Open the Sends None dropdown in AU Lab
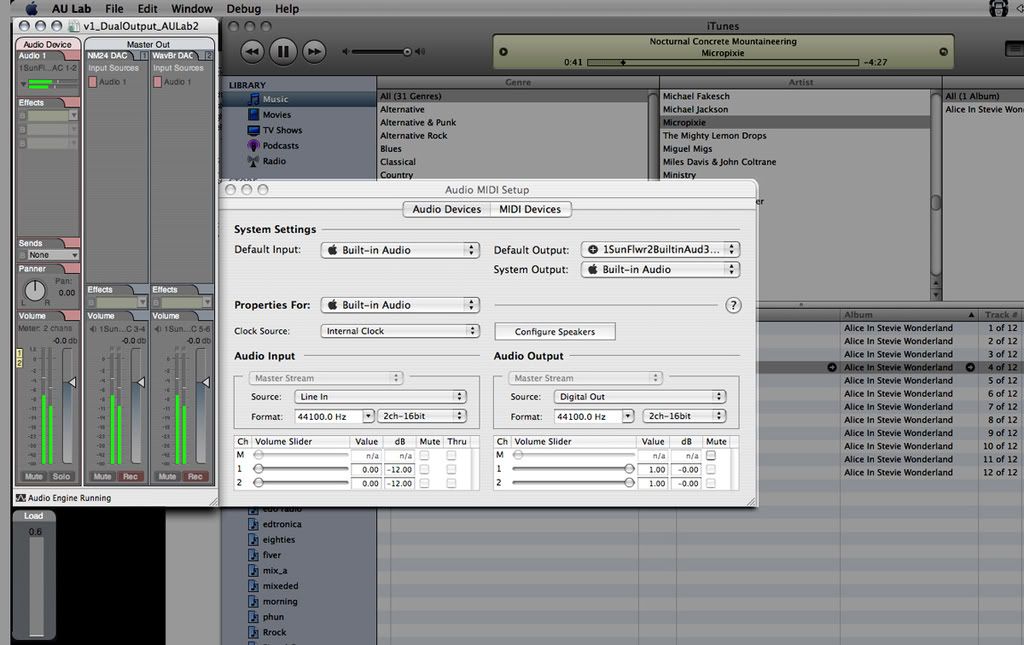Screen dimensions: 1024x645 pyautogui.click(x=53, y=255)
